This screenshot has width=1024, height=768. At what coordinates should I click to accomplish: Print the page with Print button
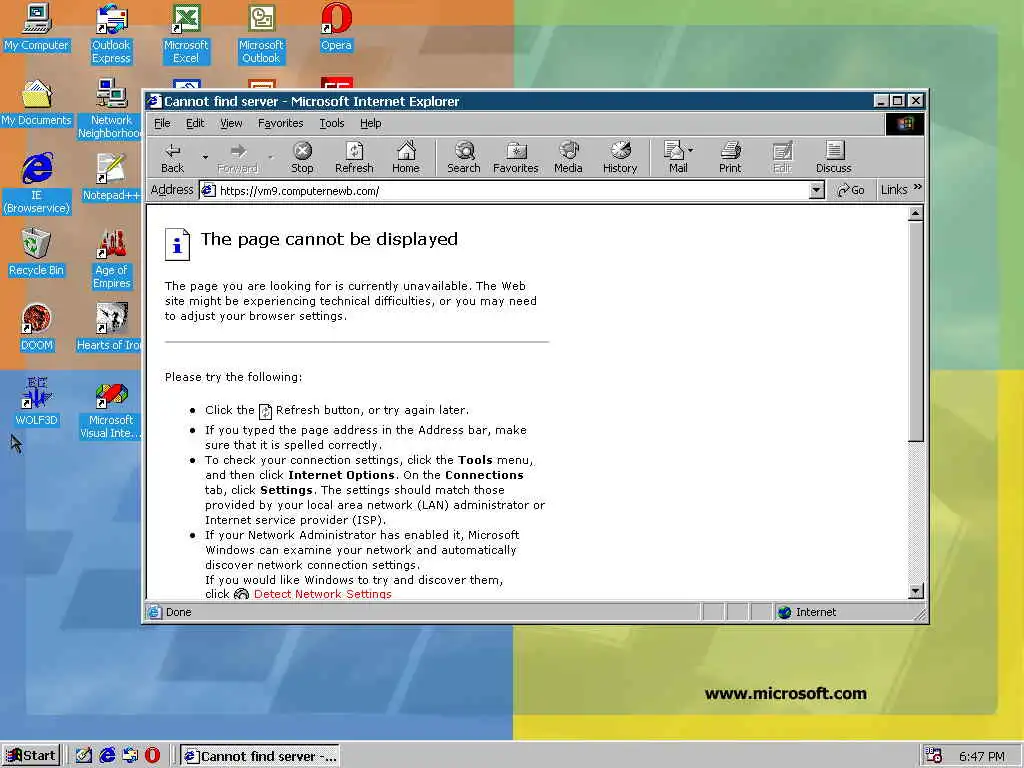[x=730, y=157]
